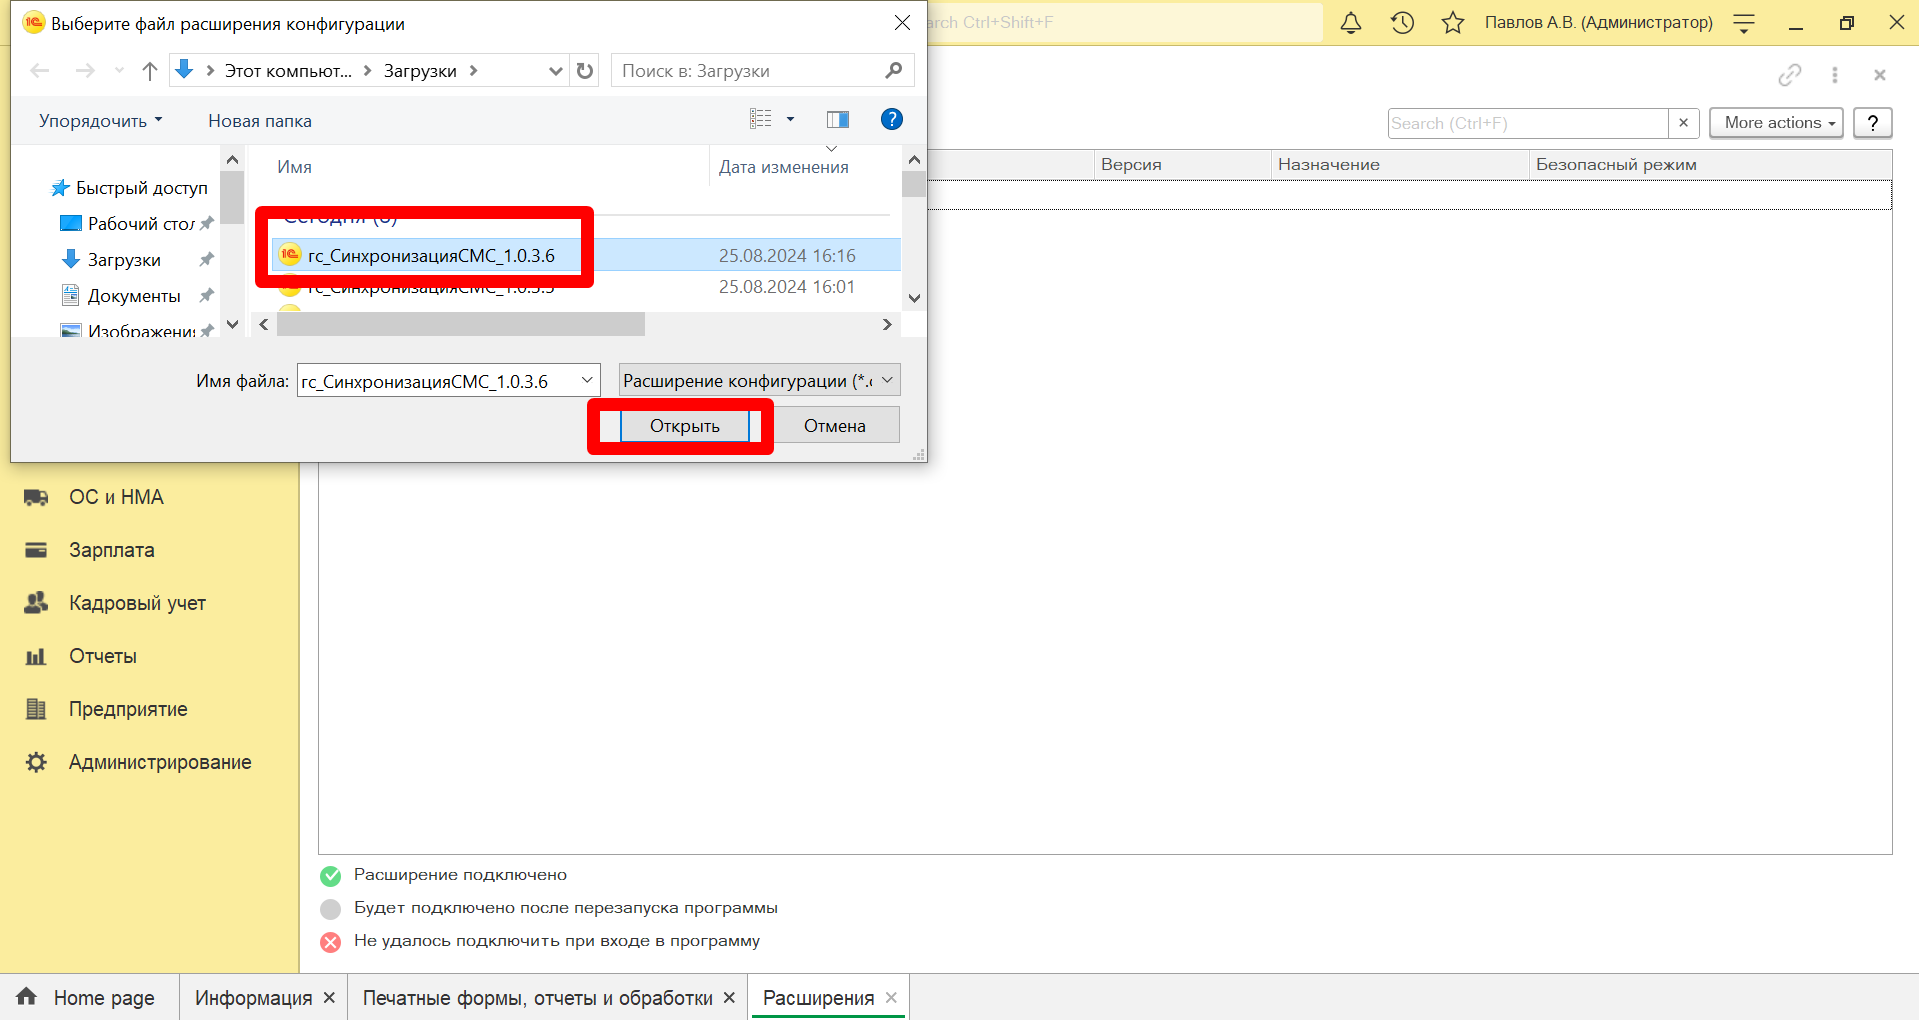Select Документы in the navigation pane
The height and width of the screenshot is (1020, 1919).
[134, 296]
